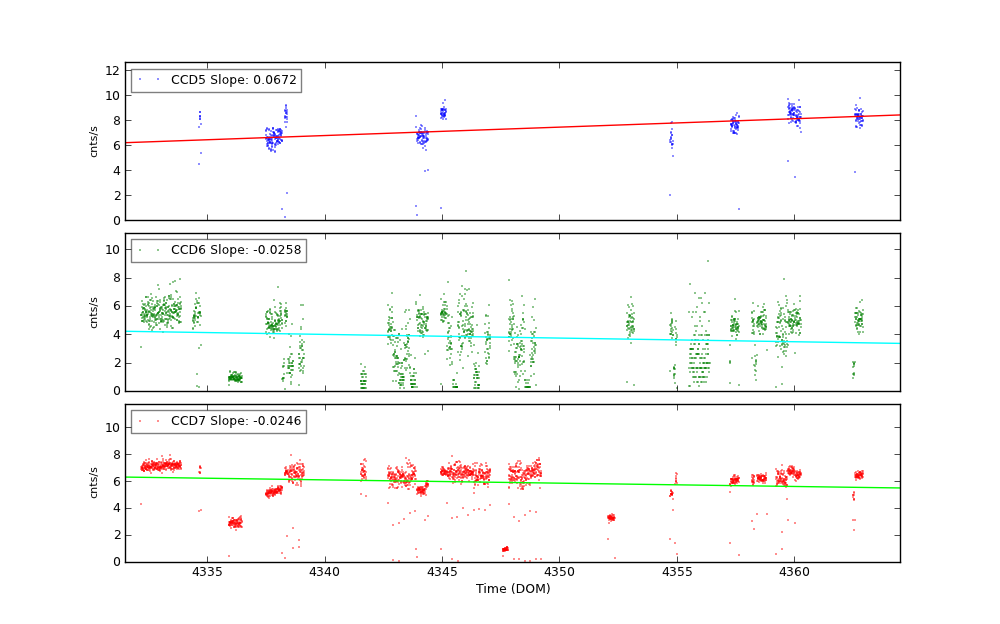The width and height of the screenshot is (1000, 624).
Task: Click the cnts/s label of the CCD5 panel
Action: pyautogui.click(x=94, y=141)
